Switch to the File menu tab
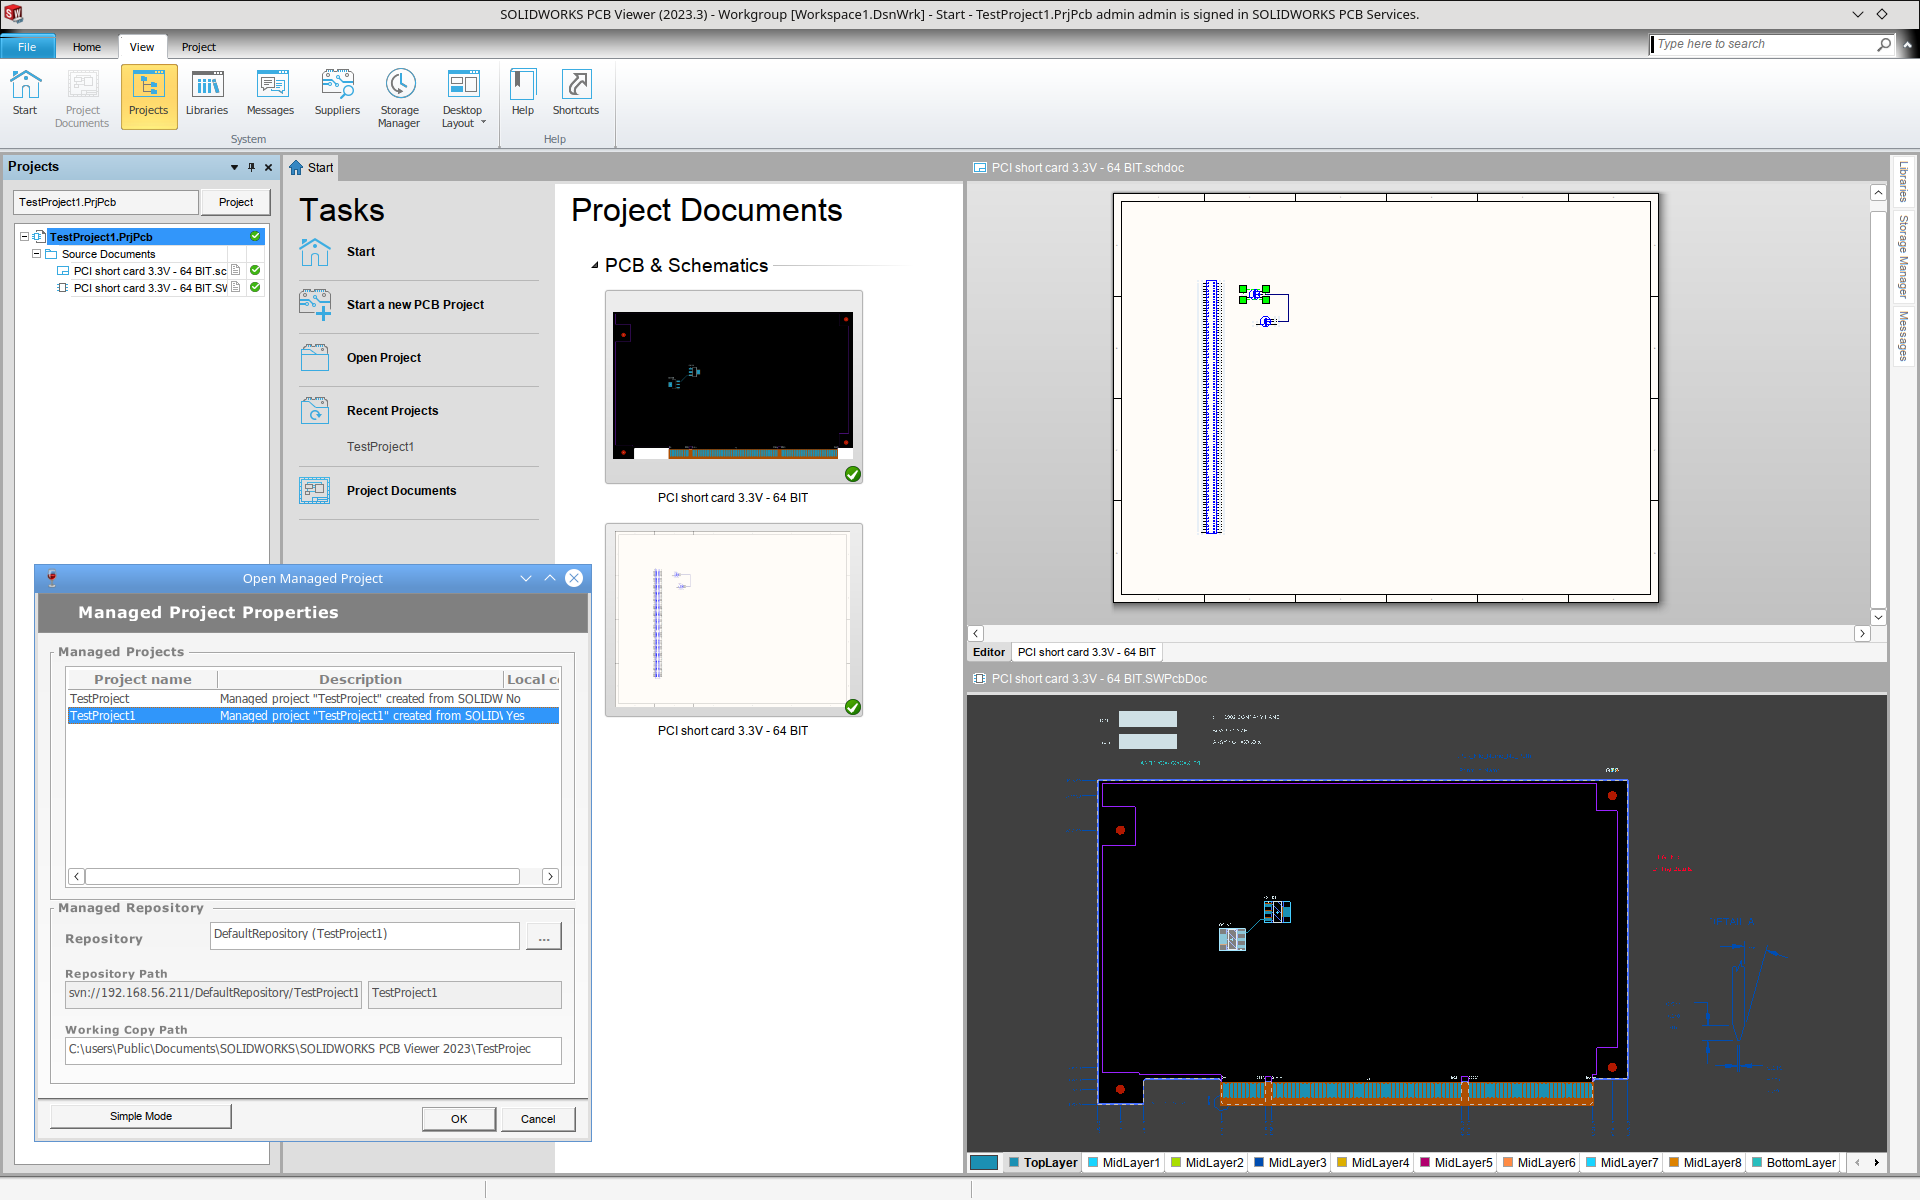1920x1200 pixels. [x=27, y=47]
